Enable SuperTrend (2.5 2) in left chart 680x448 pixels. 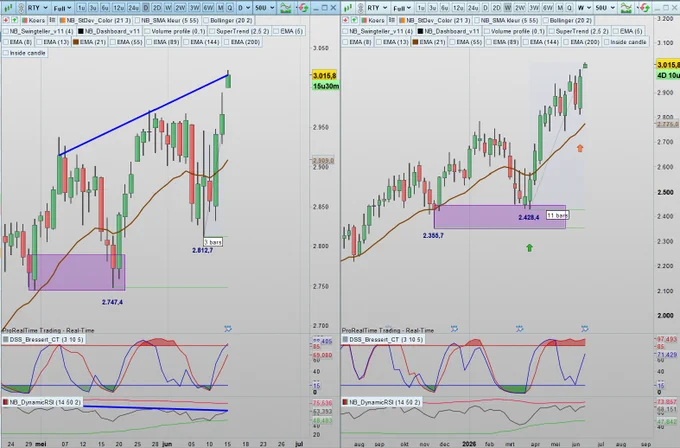click(x=212, y=31)
